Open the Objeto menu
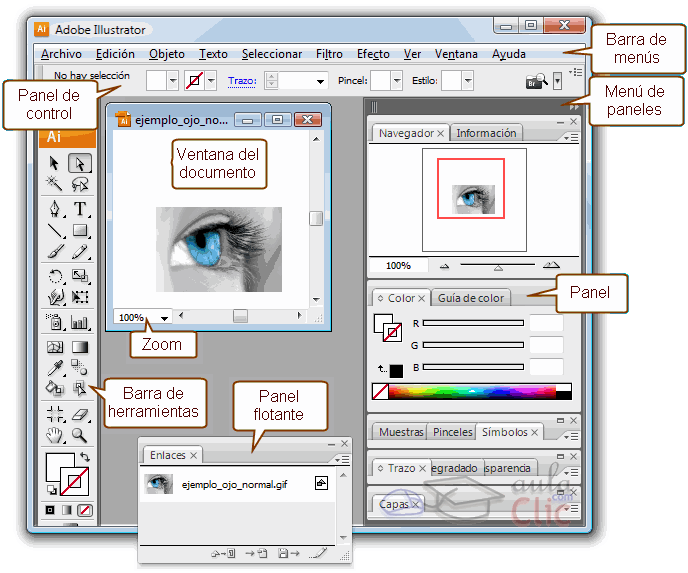688x573 pixels. (x=167, y=54)
